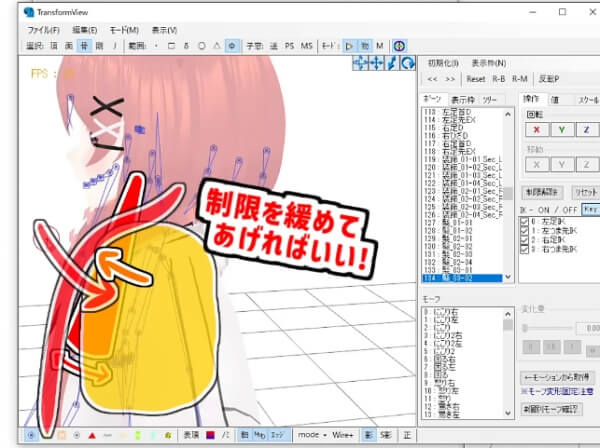This screenshot has height=448, width=600.
Task: Click the Reset button
Action: 476,77
